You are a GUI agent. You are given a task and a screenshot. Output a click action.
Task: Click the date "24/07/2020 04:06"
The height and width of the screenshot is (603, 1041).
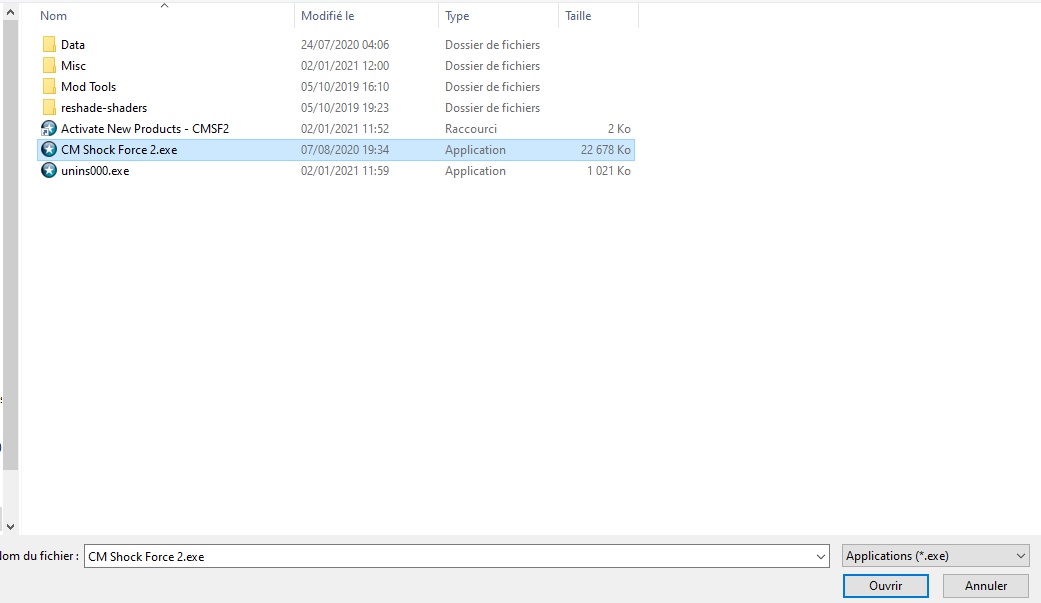(345, 44)
